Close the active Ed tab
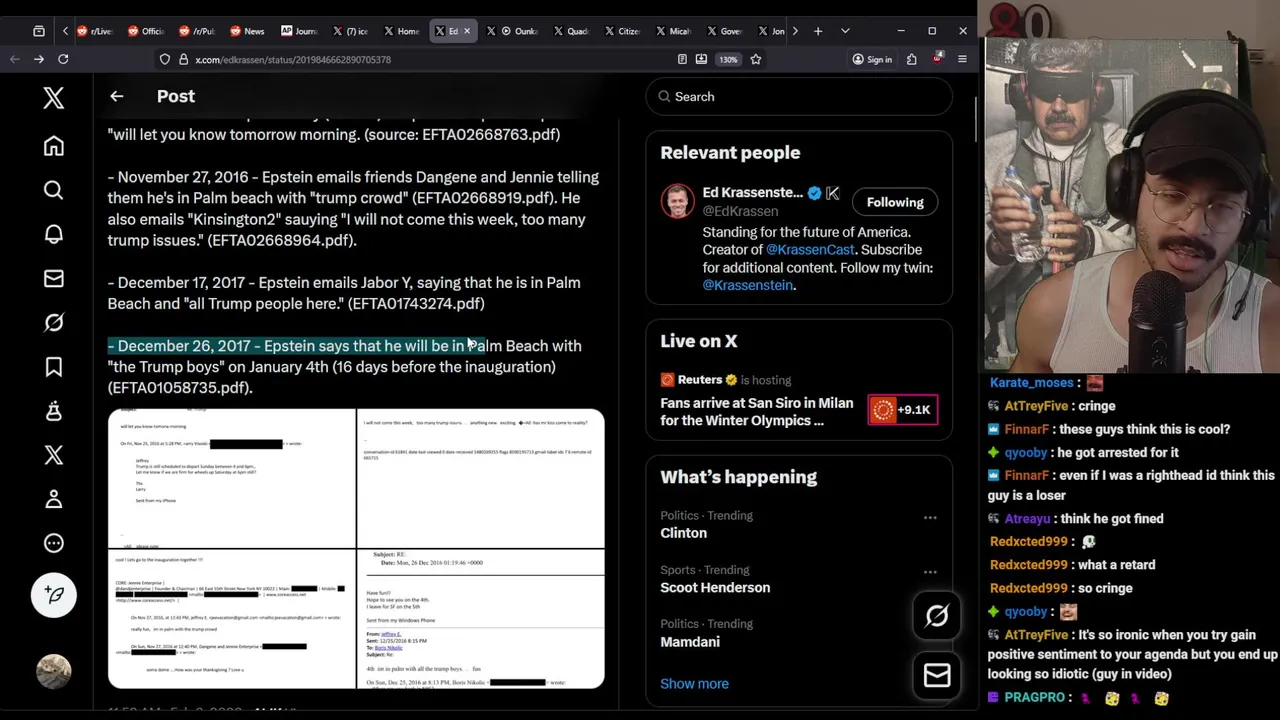Screen dimensions: 1280x720 pyautogui.click(x=466, y=31)
